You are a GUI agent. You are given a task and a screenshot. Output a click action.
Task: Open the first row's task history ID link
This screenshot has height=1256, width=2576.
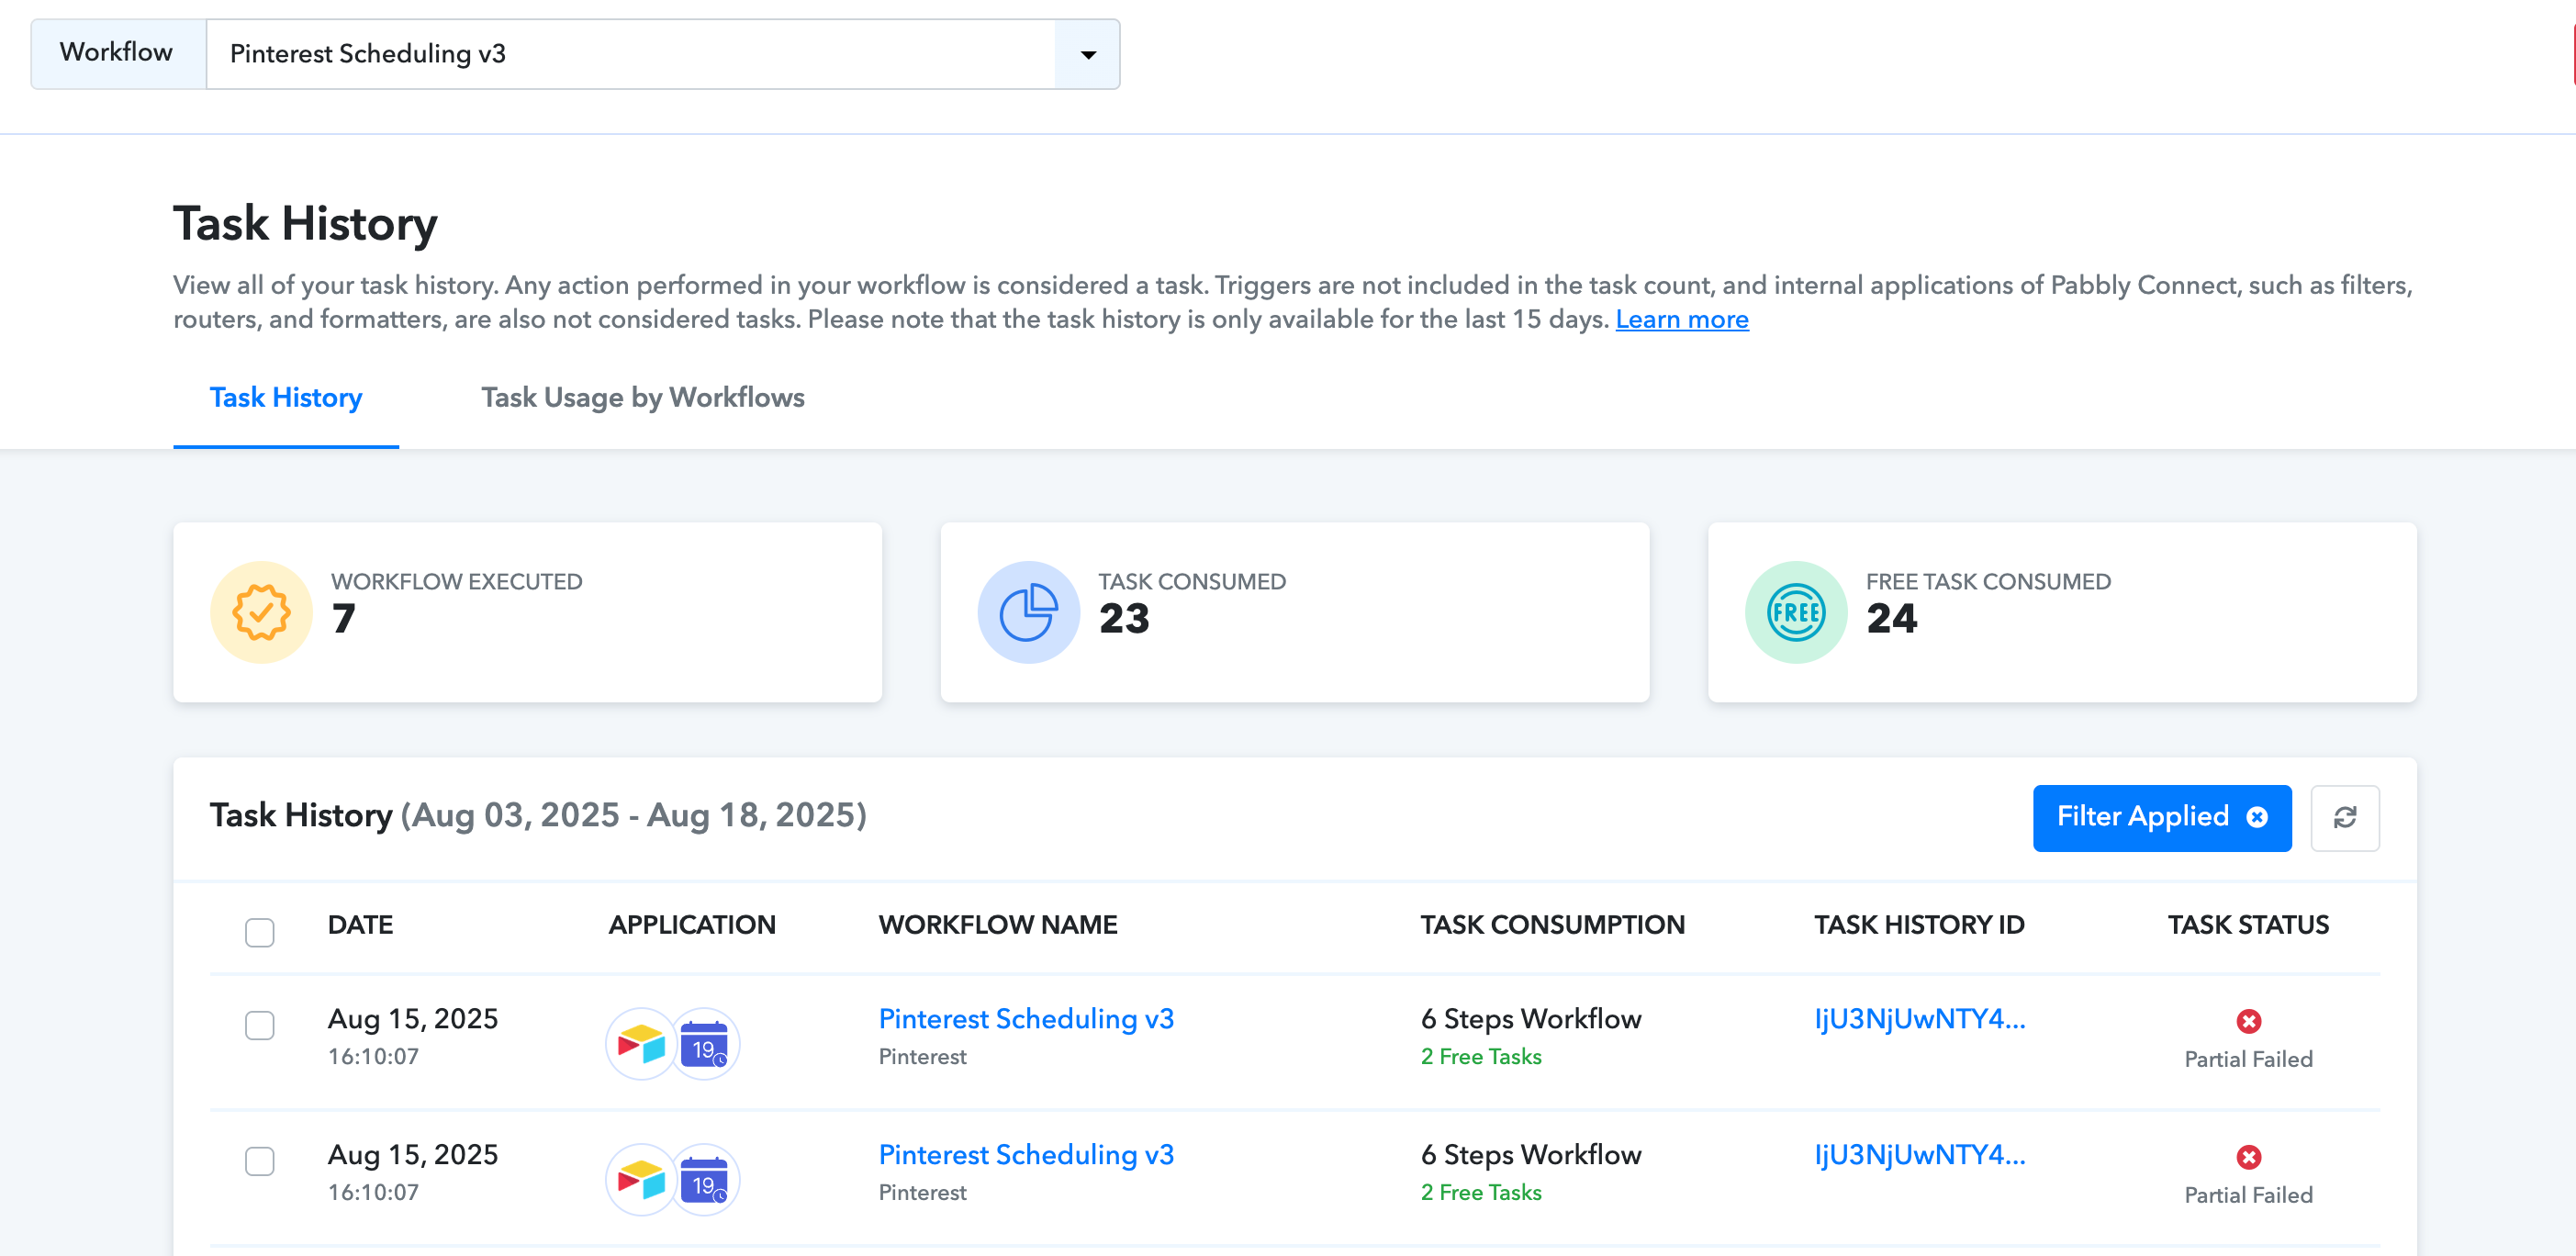tap(1920, 1019)
